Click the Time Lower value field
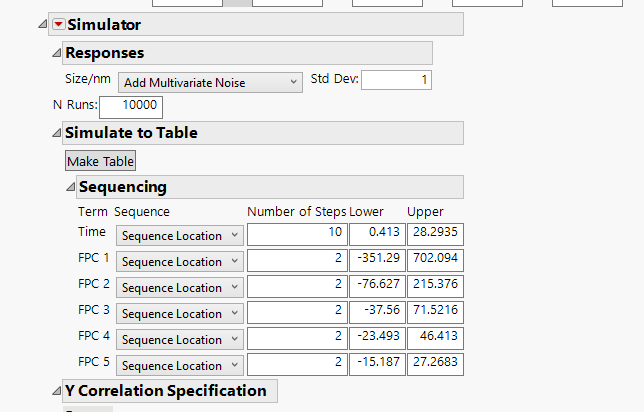 (x=374, y=234)
